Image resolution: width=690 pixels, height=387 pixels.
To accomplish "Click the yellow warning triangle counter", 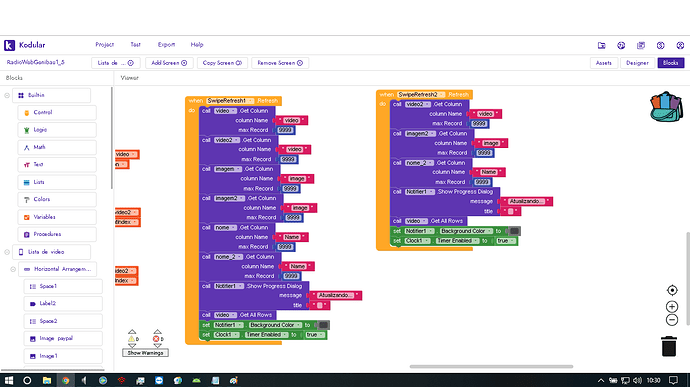I will 132,339.
